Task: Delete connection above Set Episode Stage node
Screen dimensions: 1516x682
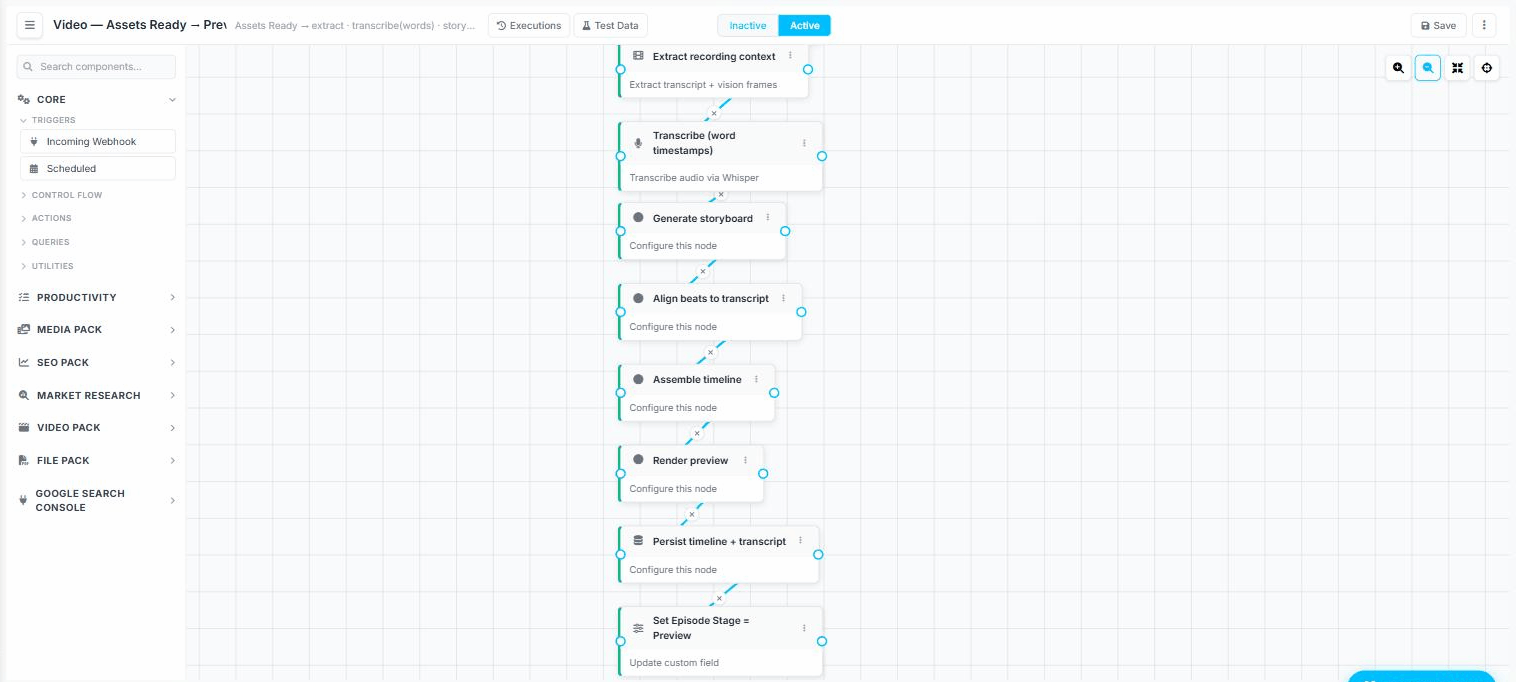Action: coord(718,599)
